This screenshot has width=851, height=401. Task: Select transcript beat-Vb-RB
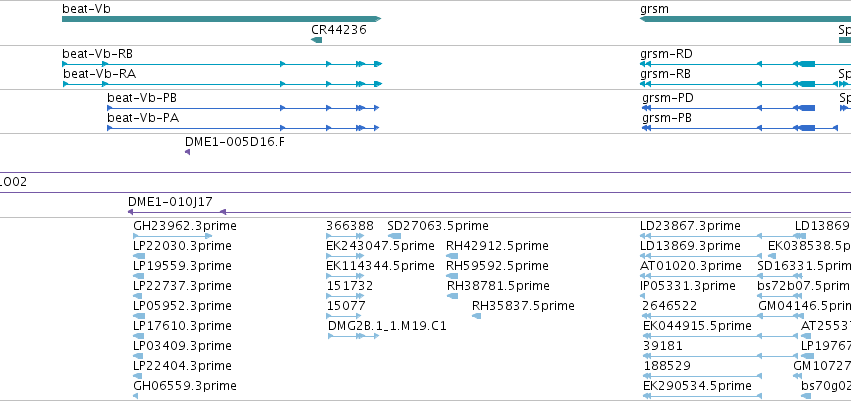222,64
